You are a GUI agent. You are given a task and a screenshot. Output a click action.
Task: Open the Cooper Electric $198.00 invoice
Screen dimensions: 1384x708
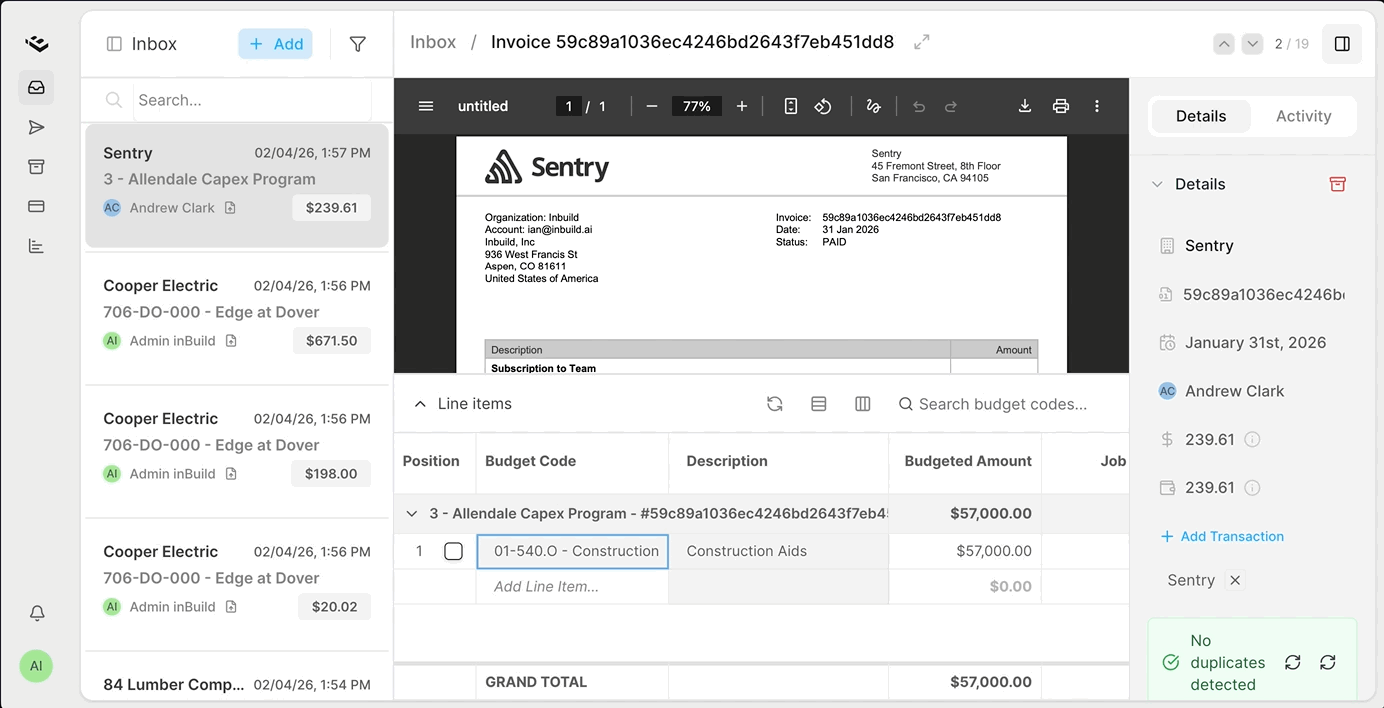point(237,451)
